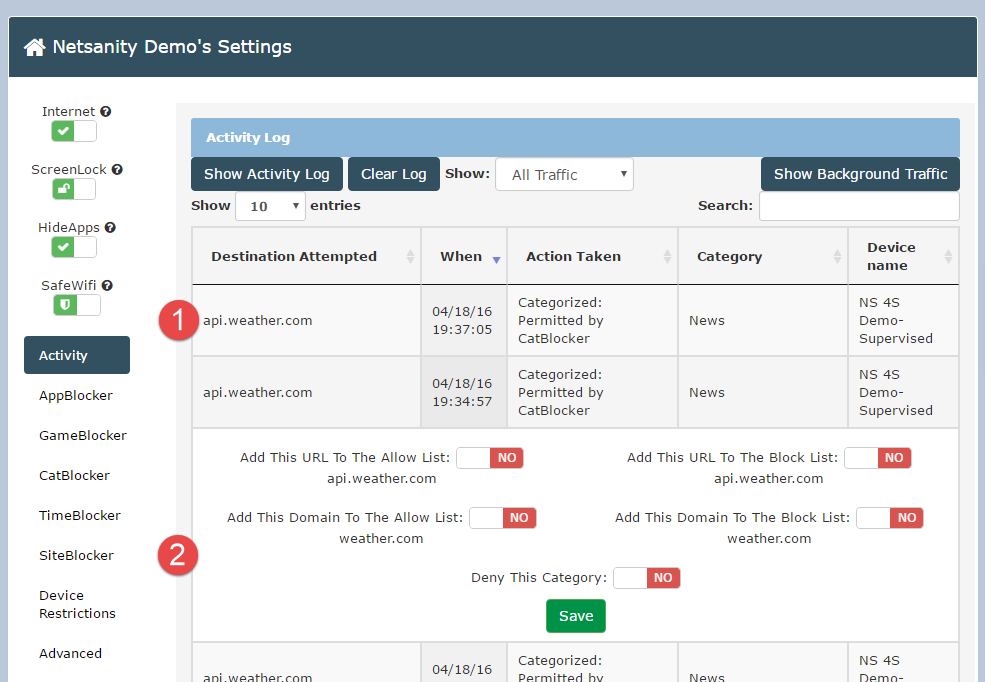Toggle Add This URL To The Allow List

coord(490,458)
